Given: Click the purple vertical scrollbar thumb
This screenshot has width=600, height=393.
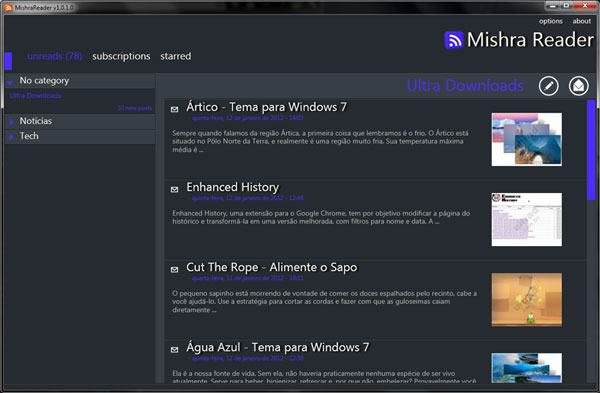Looking at the screenshot, I should tap(591, 150).
